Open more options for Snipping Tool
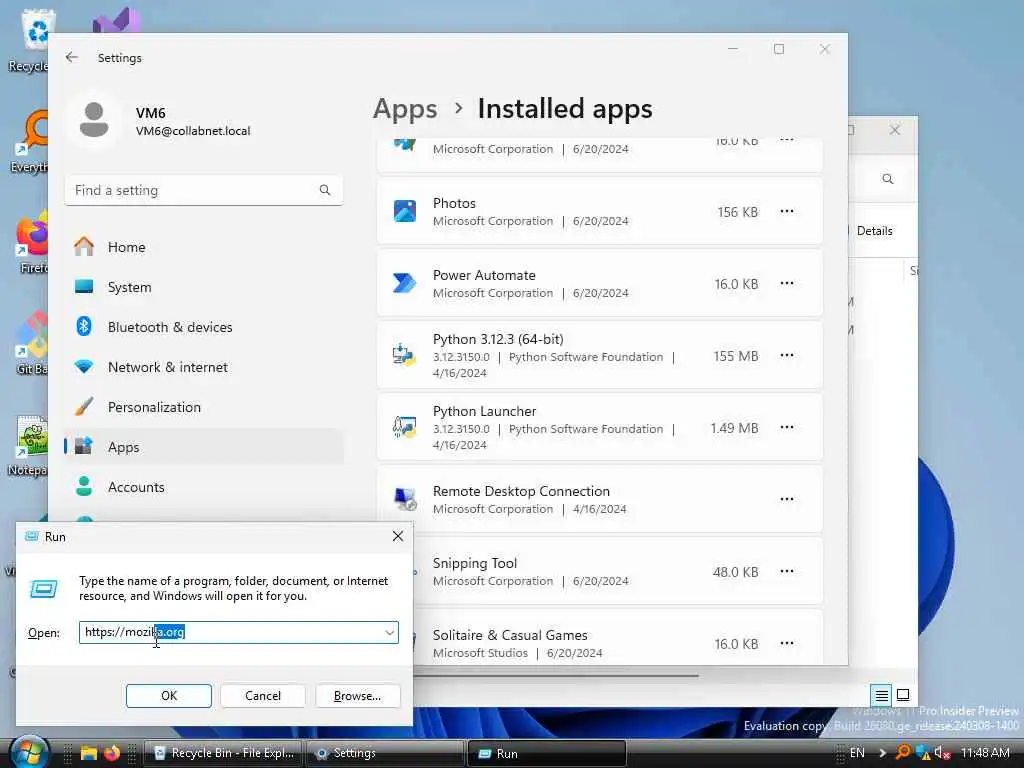 [x=787, y=571]
